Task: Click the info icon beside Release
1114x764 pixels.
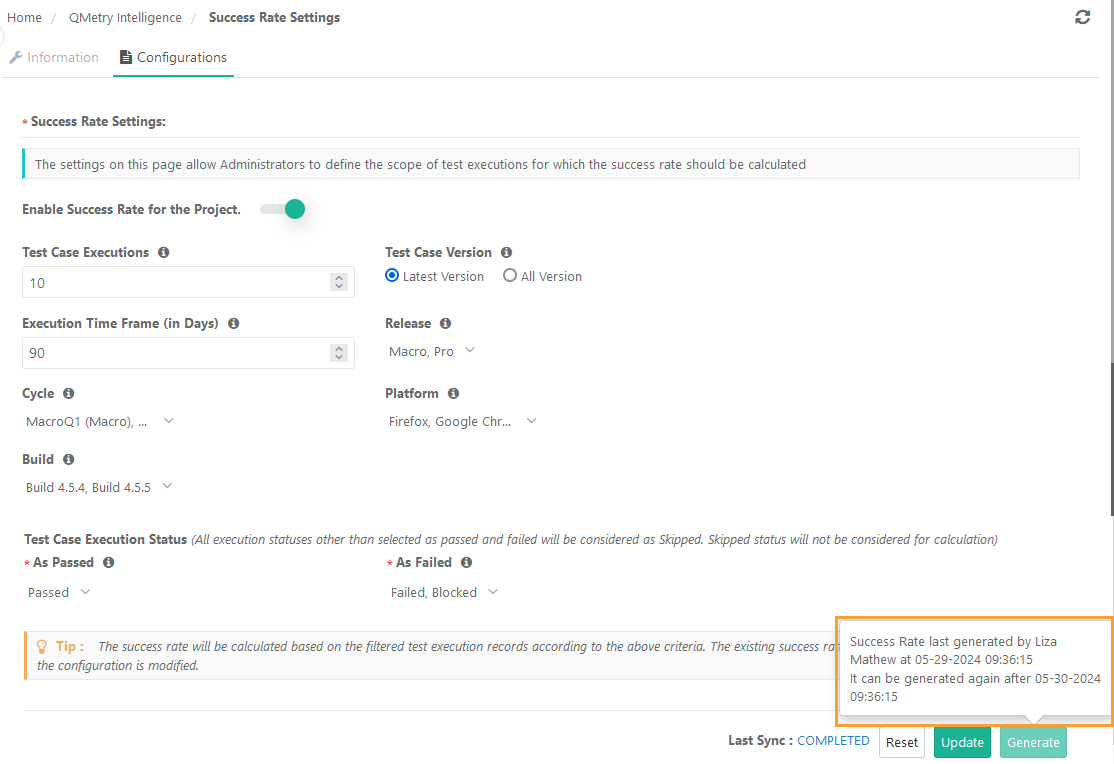Action: 444,323
